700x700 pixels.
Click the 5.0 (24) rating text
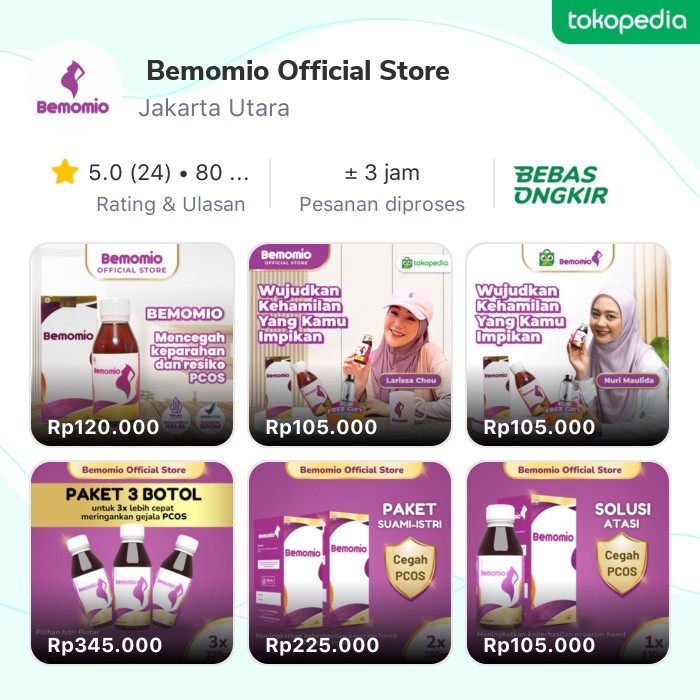coord(129,172)
